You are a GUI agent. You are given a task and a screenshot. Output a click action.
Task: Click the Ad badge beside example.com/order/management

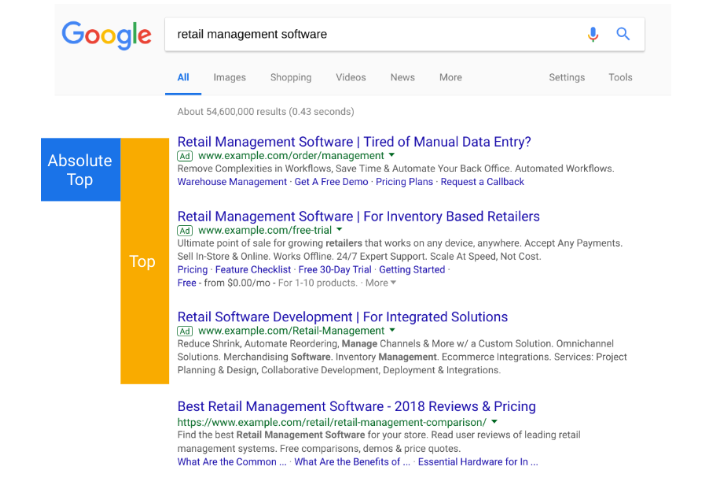tap(185, 156)
